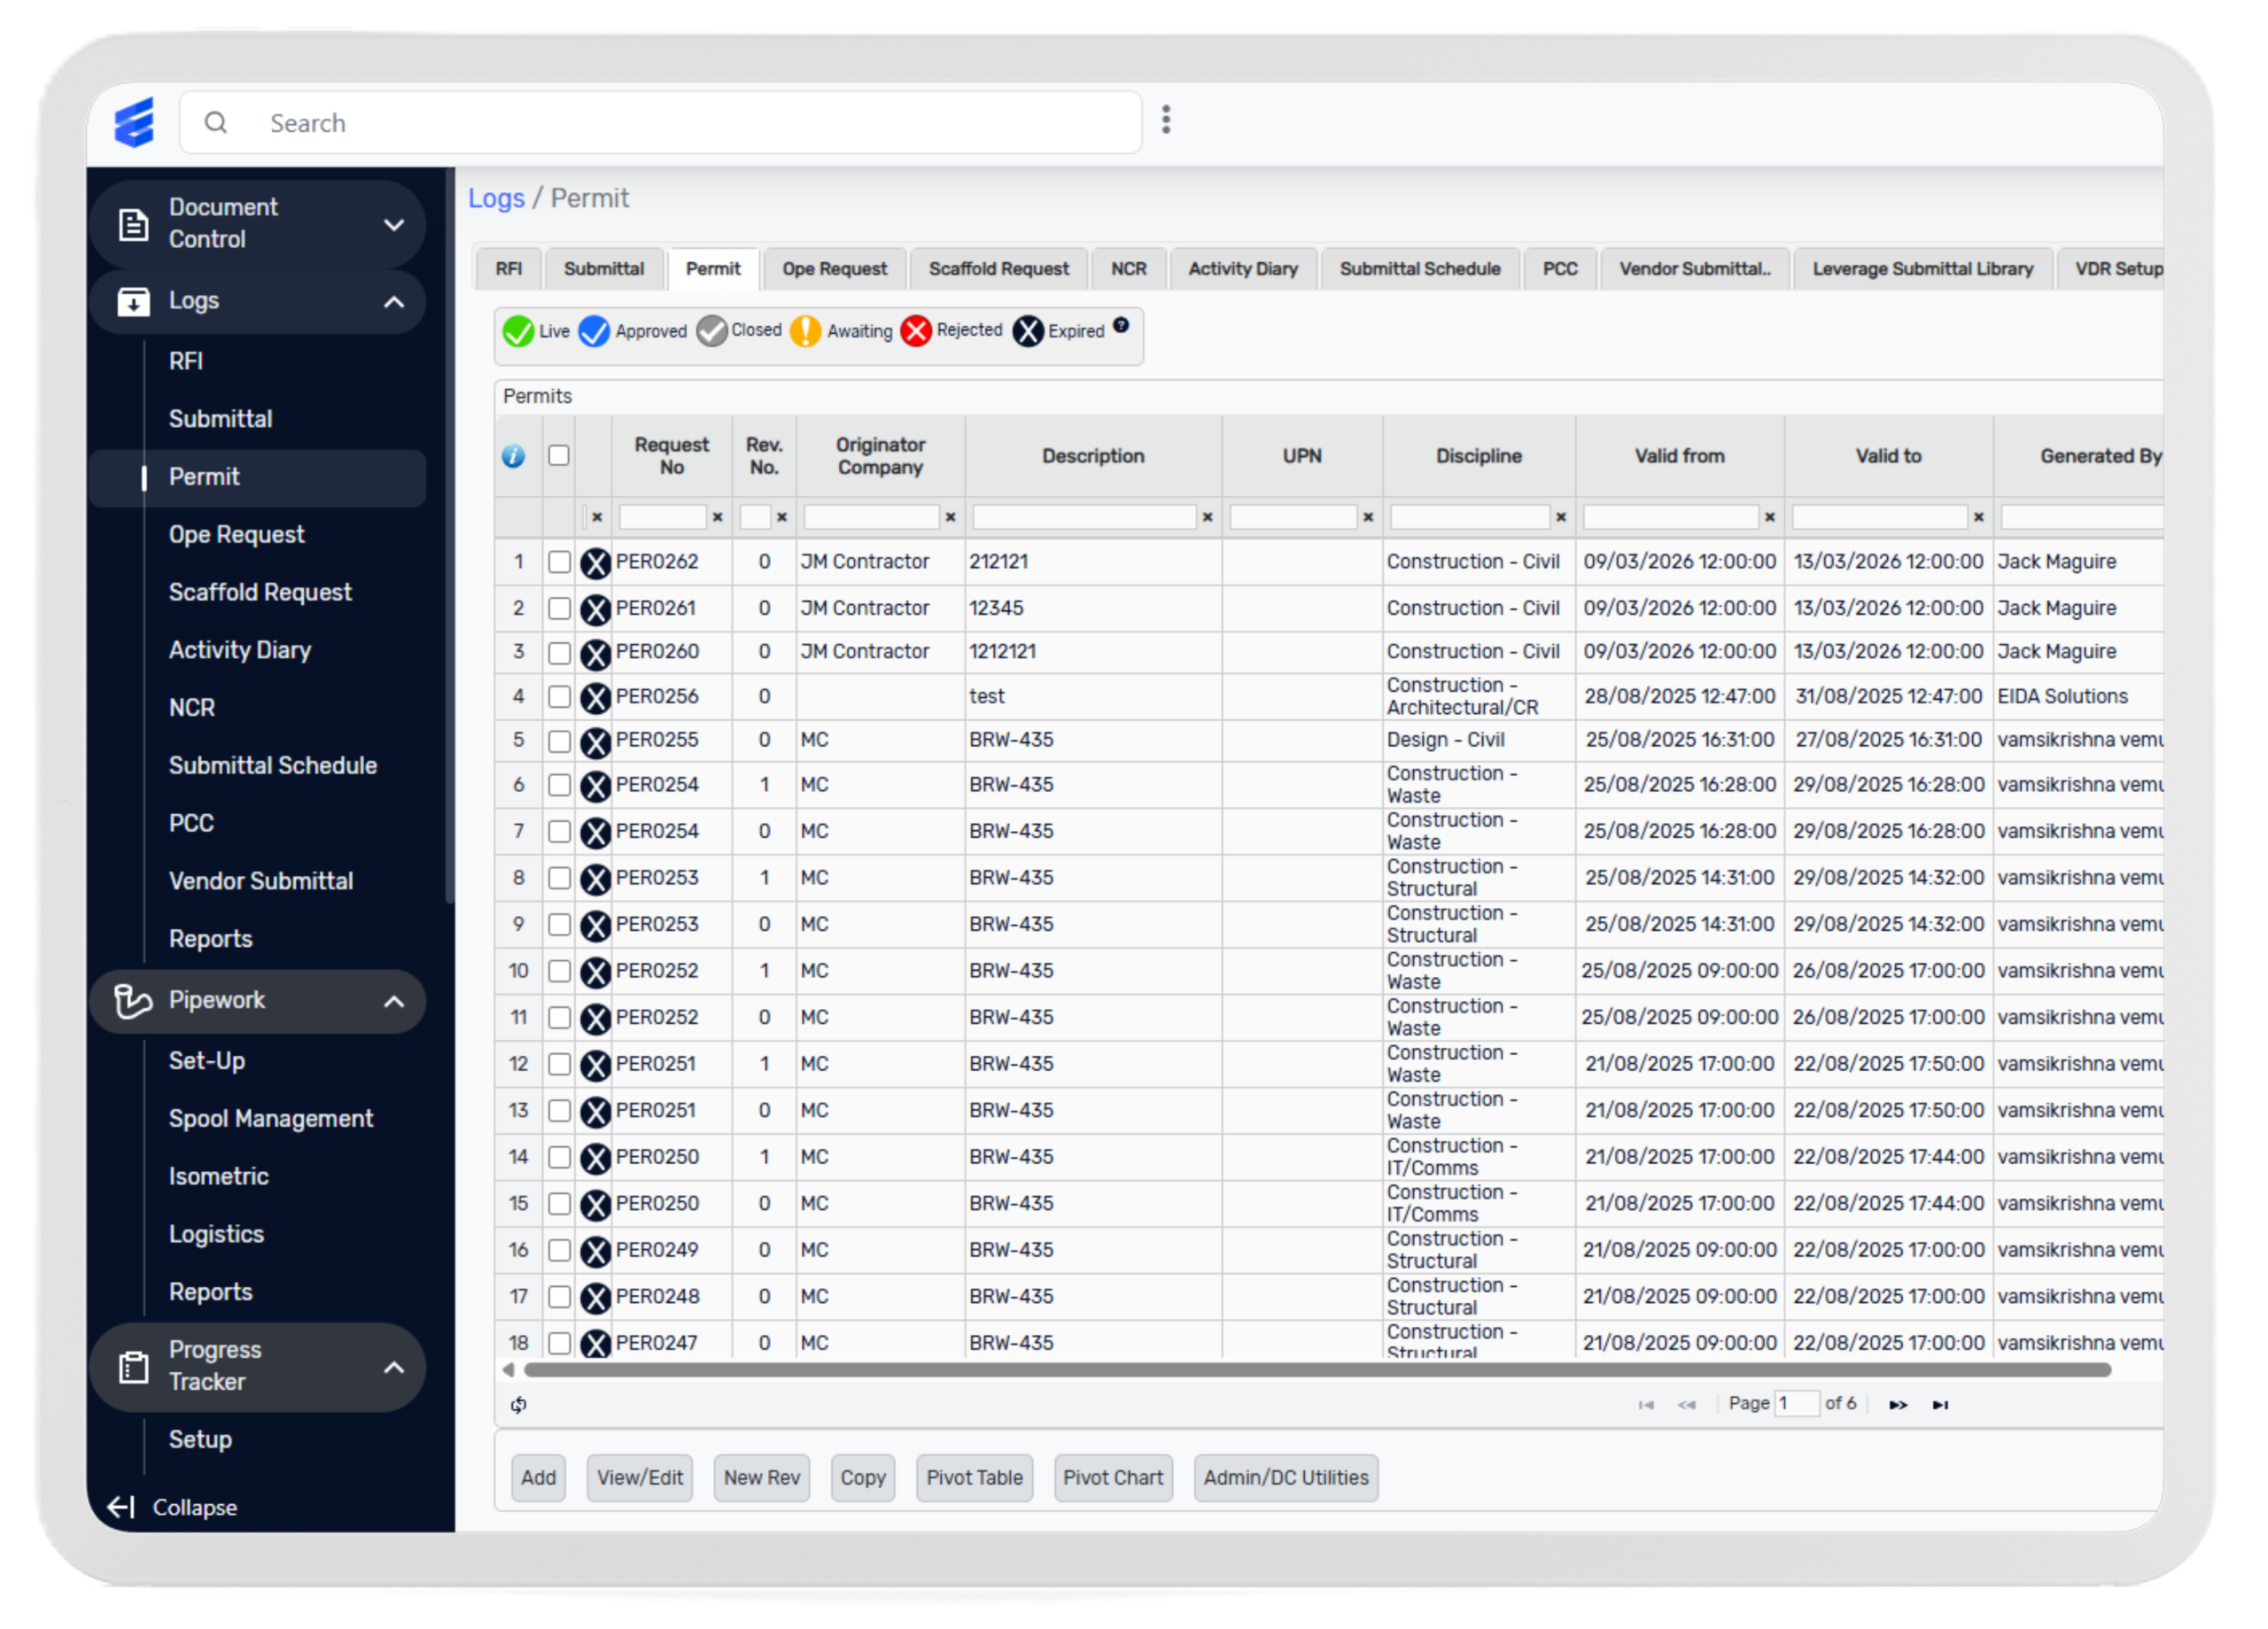The image size is (2268, 1629).
Task: Click the green Live status icon
Action: 518,331
